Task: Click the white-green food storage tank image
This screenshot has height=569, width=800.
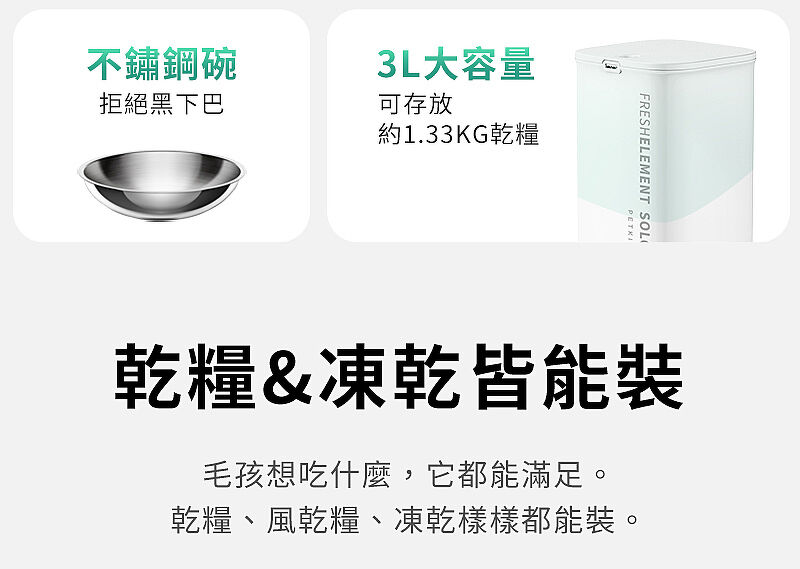Action: 666,141
